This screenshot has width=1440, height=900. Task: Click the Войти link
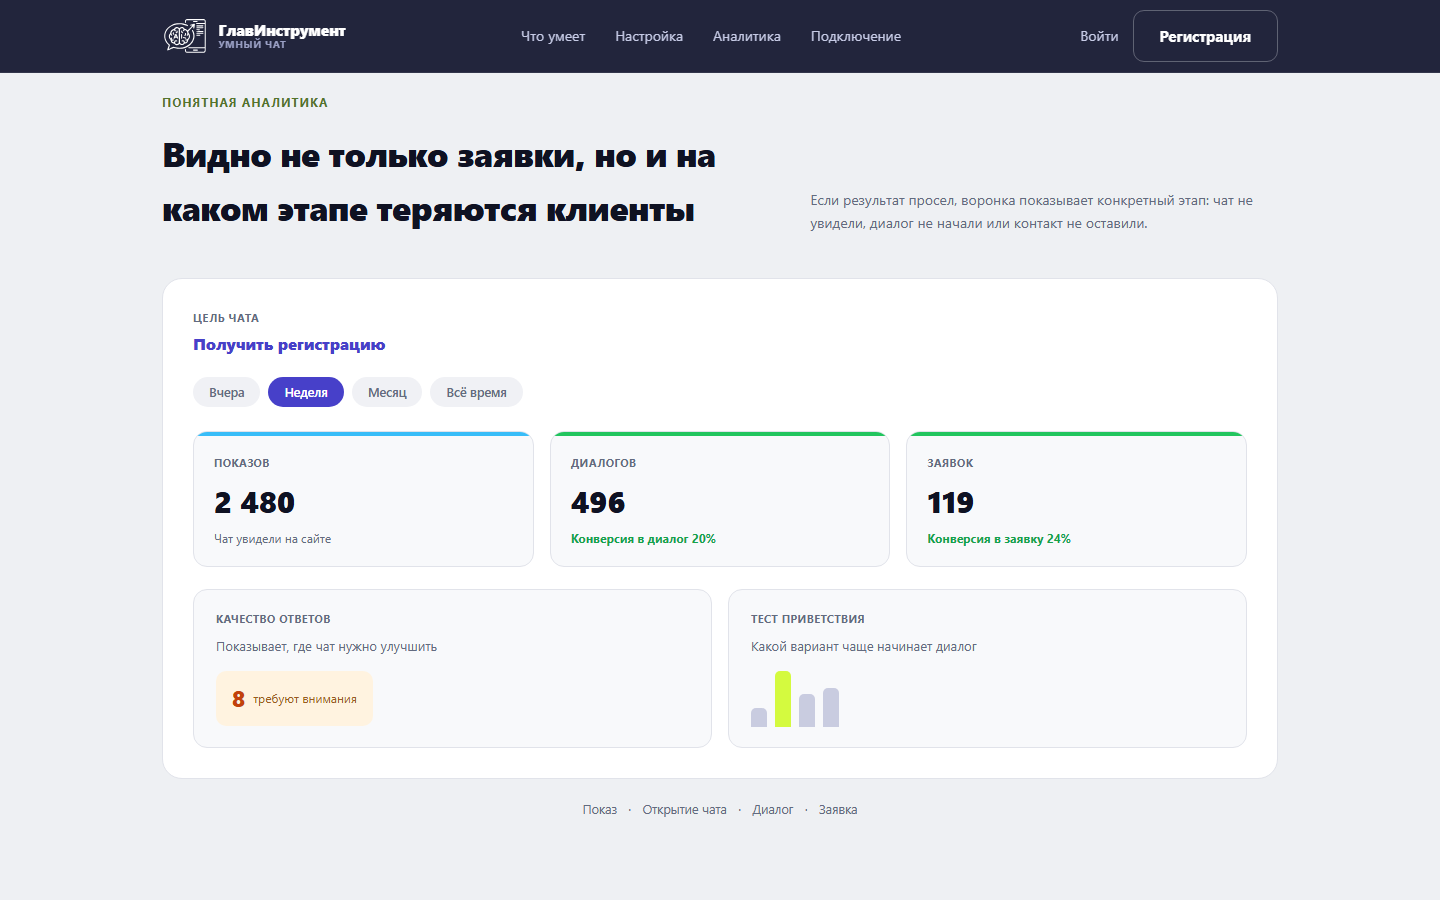pos(1099,37)
